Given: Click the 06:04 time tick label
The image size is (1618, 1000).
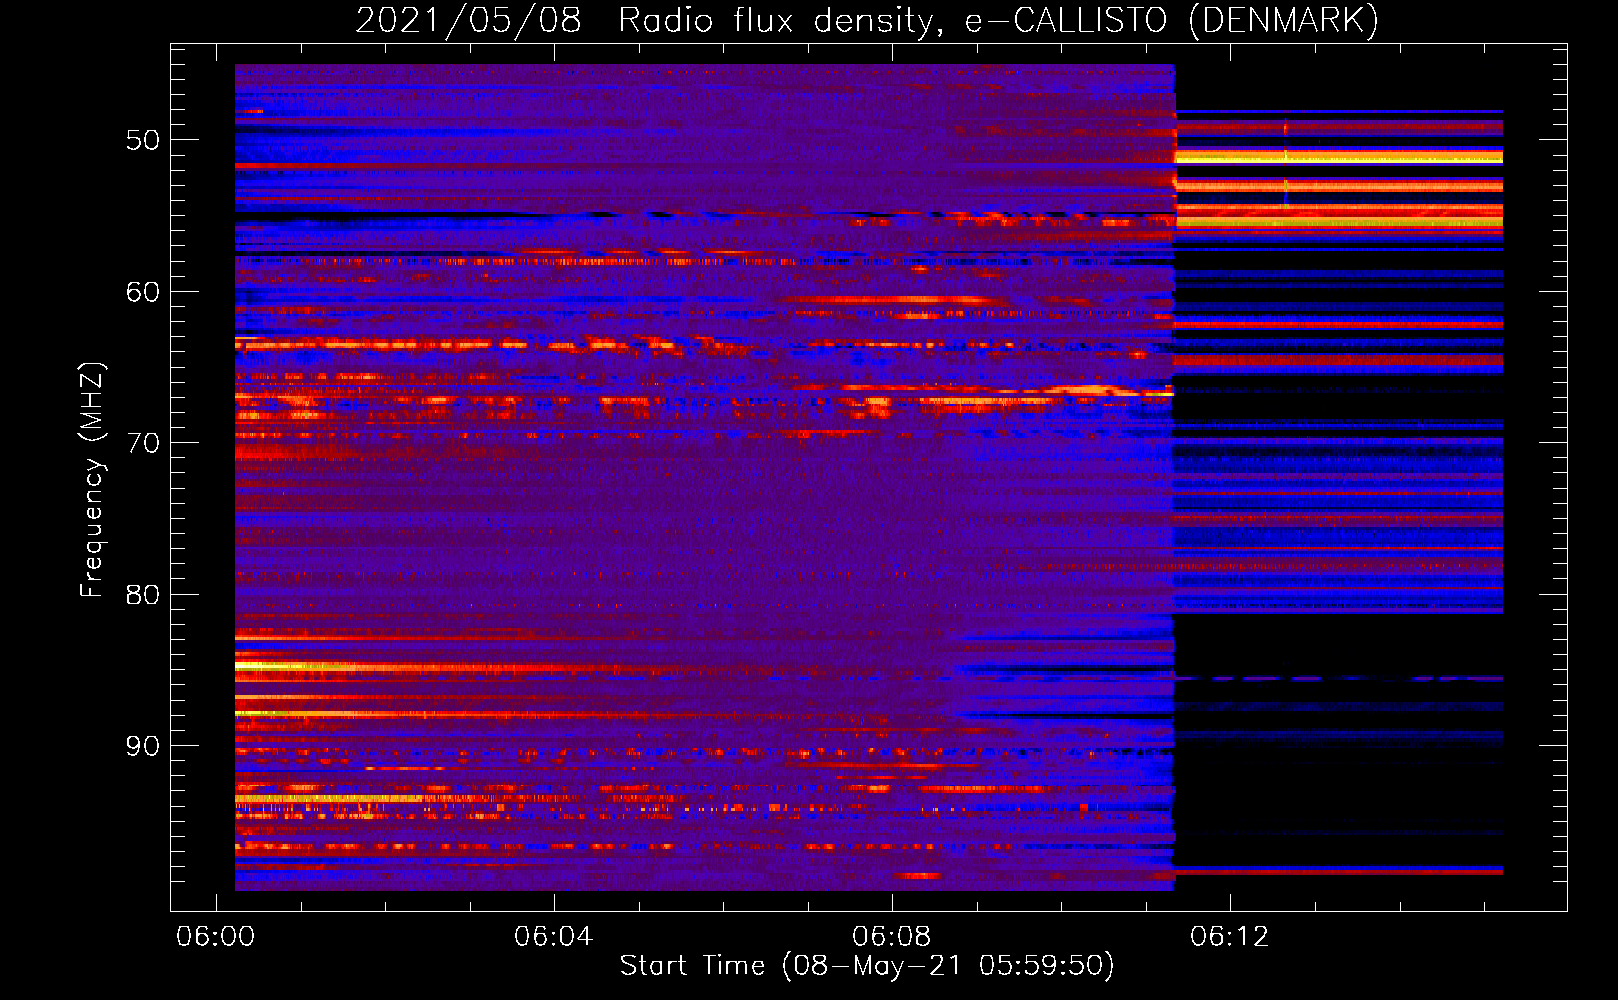Looking at the screenshot, I should click(x=553, y=937).
